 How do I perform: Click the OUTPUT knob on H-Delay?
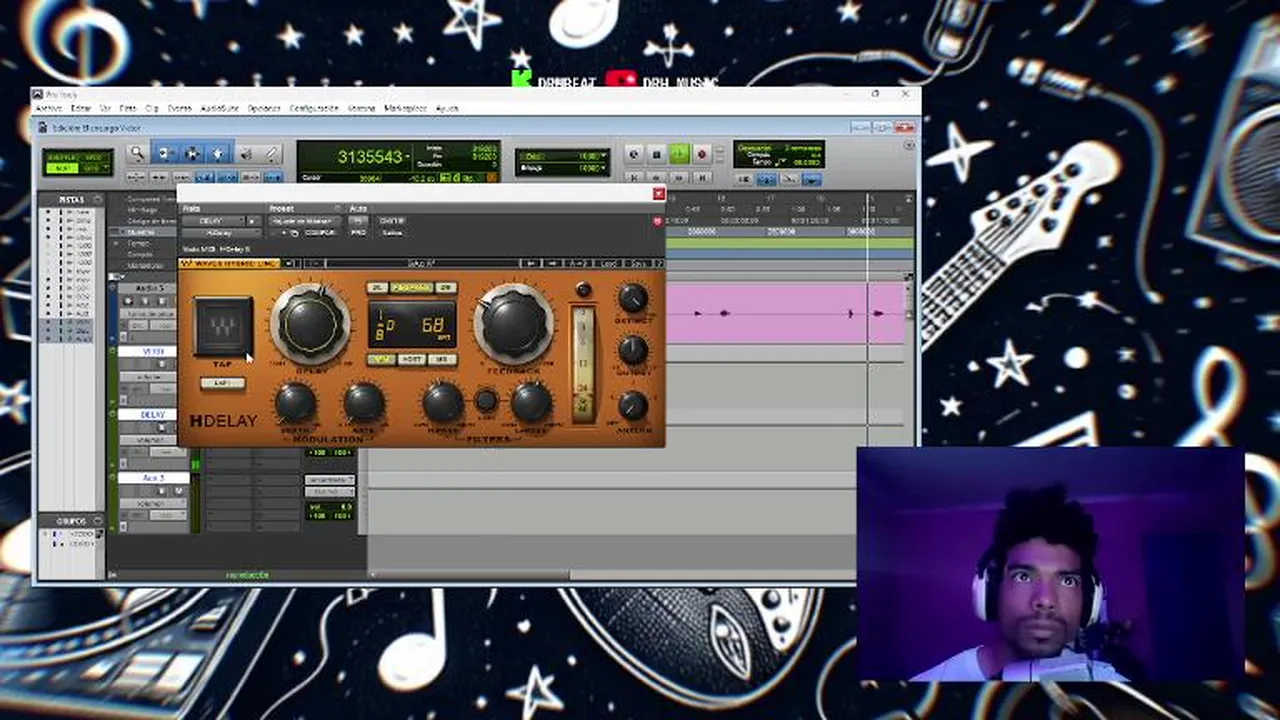pos(632,350)
